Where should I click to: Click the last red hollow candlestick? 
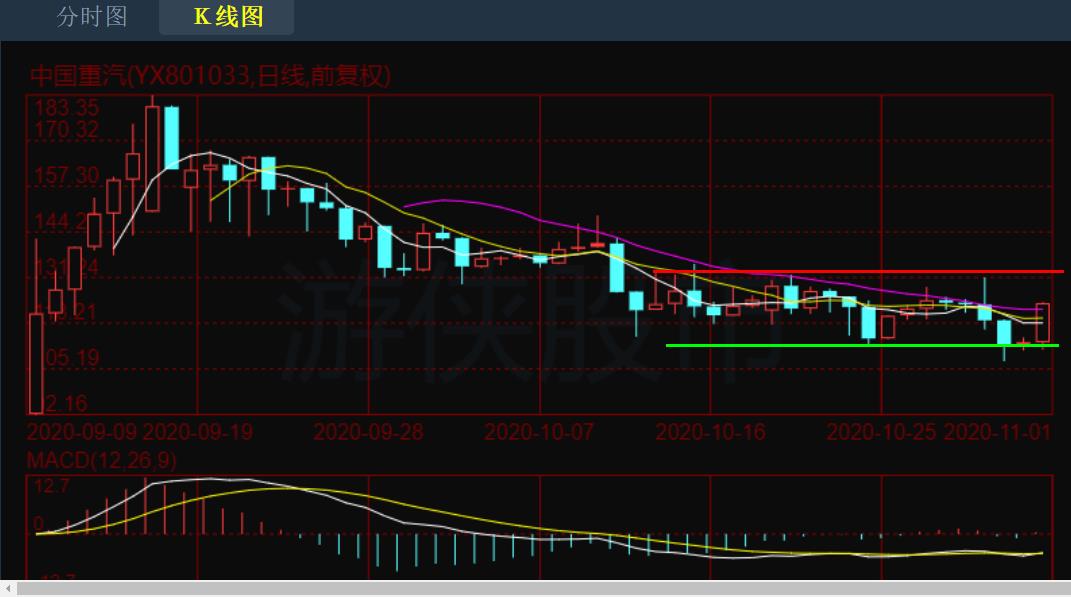(1042, 322)
